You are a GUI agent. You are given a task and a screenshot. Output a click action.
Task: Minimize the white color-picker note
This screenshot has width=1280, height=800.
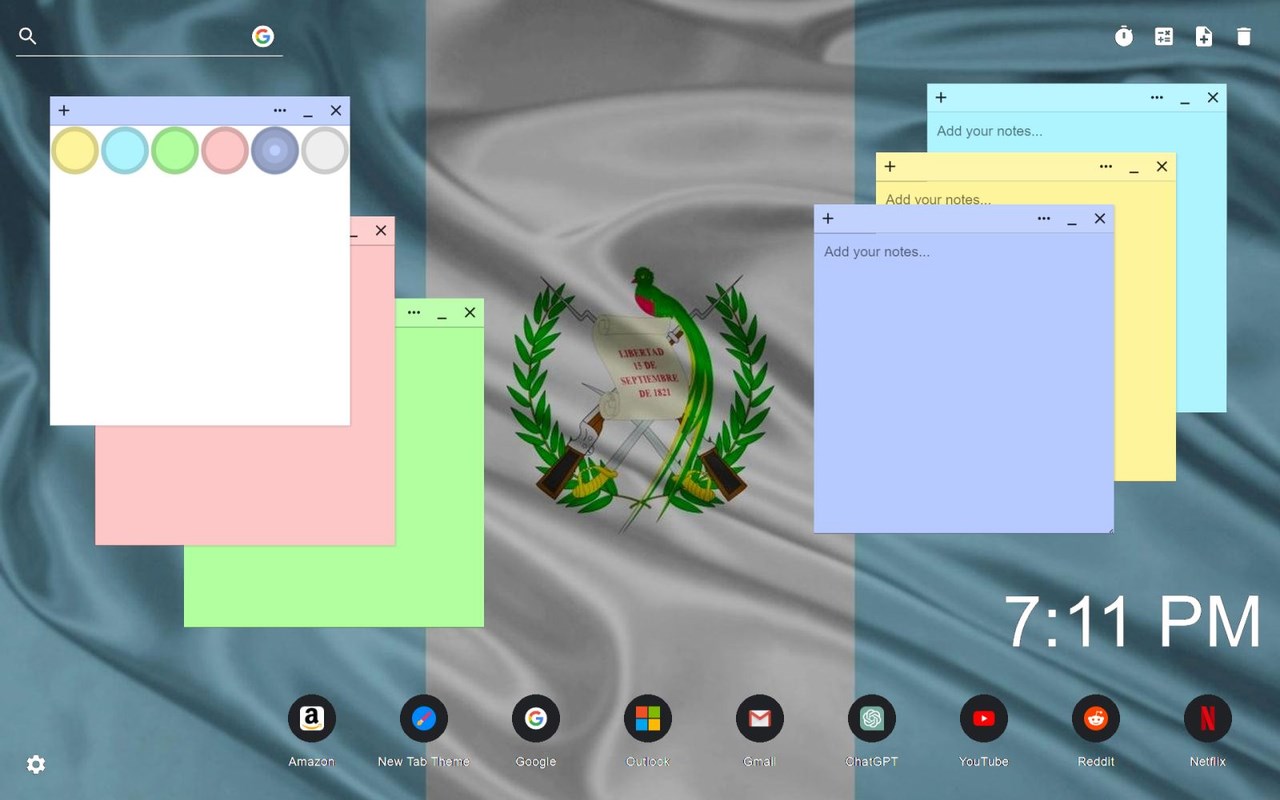[308, 112]
